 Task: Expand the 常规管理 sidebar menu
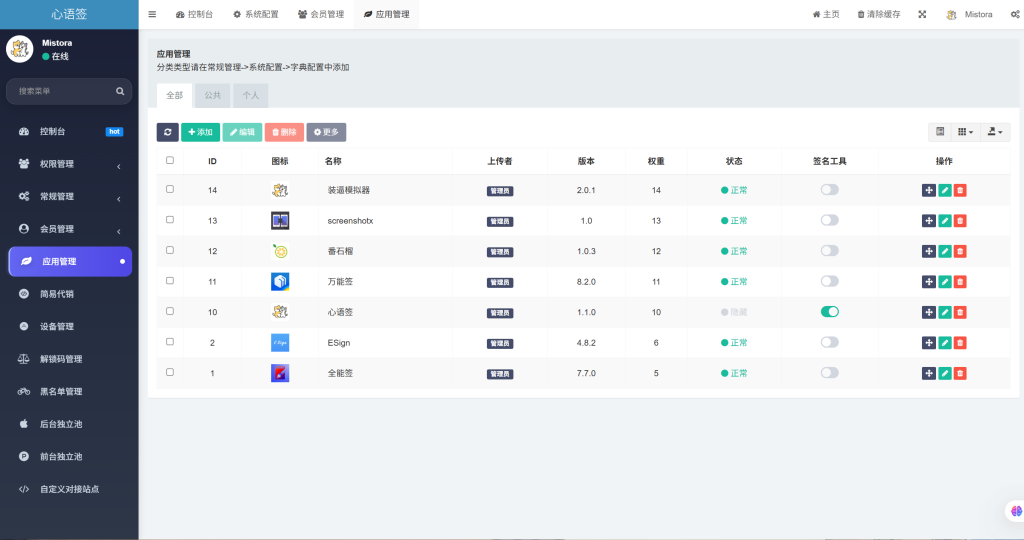tap(70, 197)
